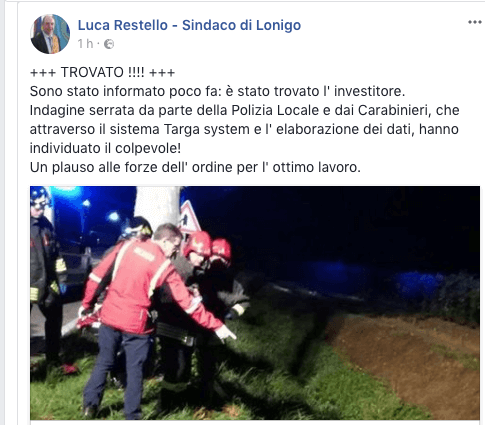Visit the Luca Restello - Sindaco di Lonigo page

189,25
